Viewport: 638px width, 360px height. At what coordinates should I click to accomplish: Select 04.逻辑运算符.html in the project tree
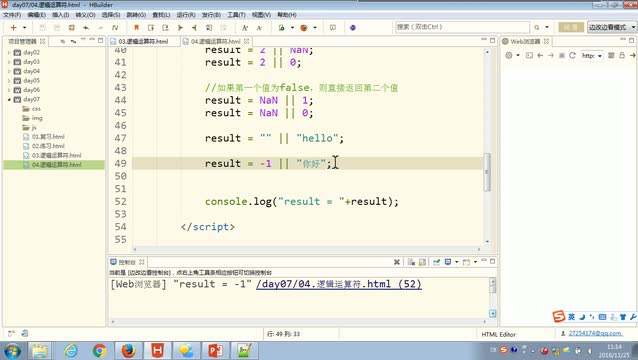point(52,165)
